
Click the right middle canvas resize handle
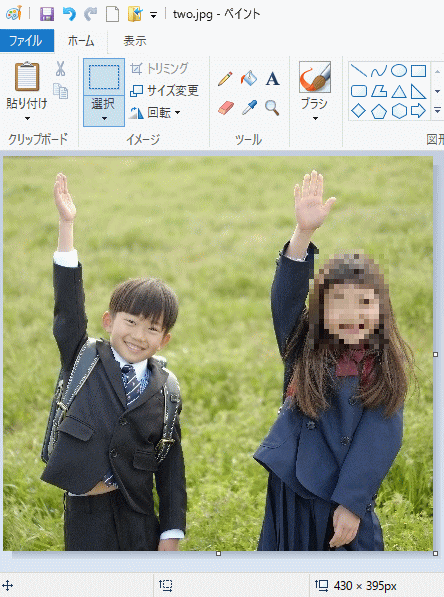(436, 354)
